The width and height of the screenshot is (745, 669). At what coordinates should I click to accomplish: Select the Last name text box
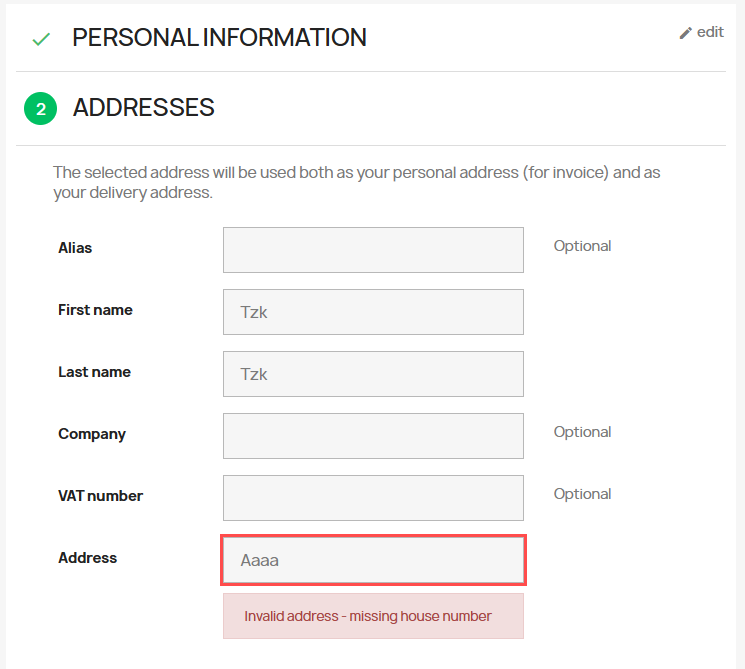coord(373,374)
